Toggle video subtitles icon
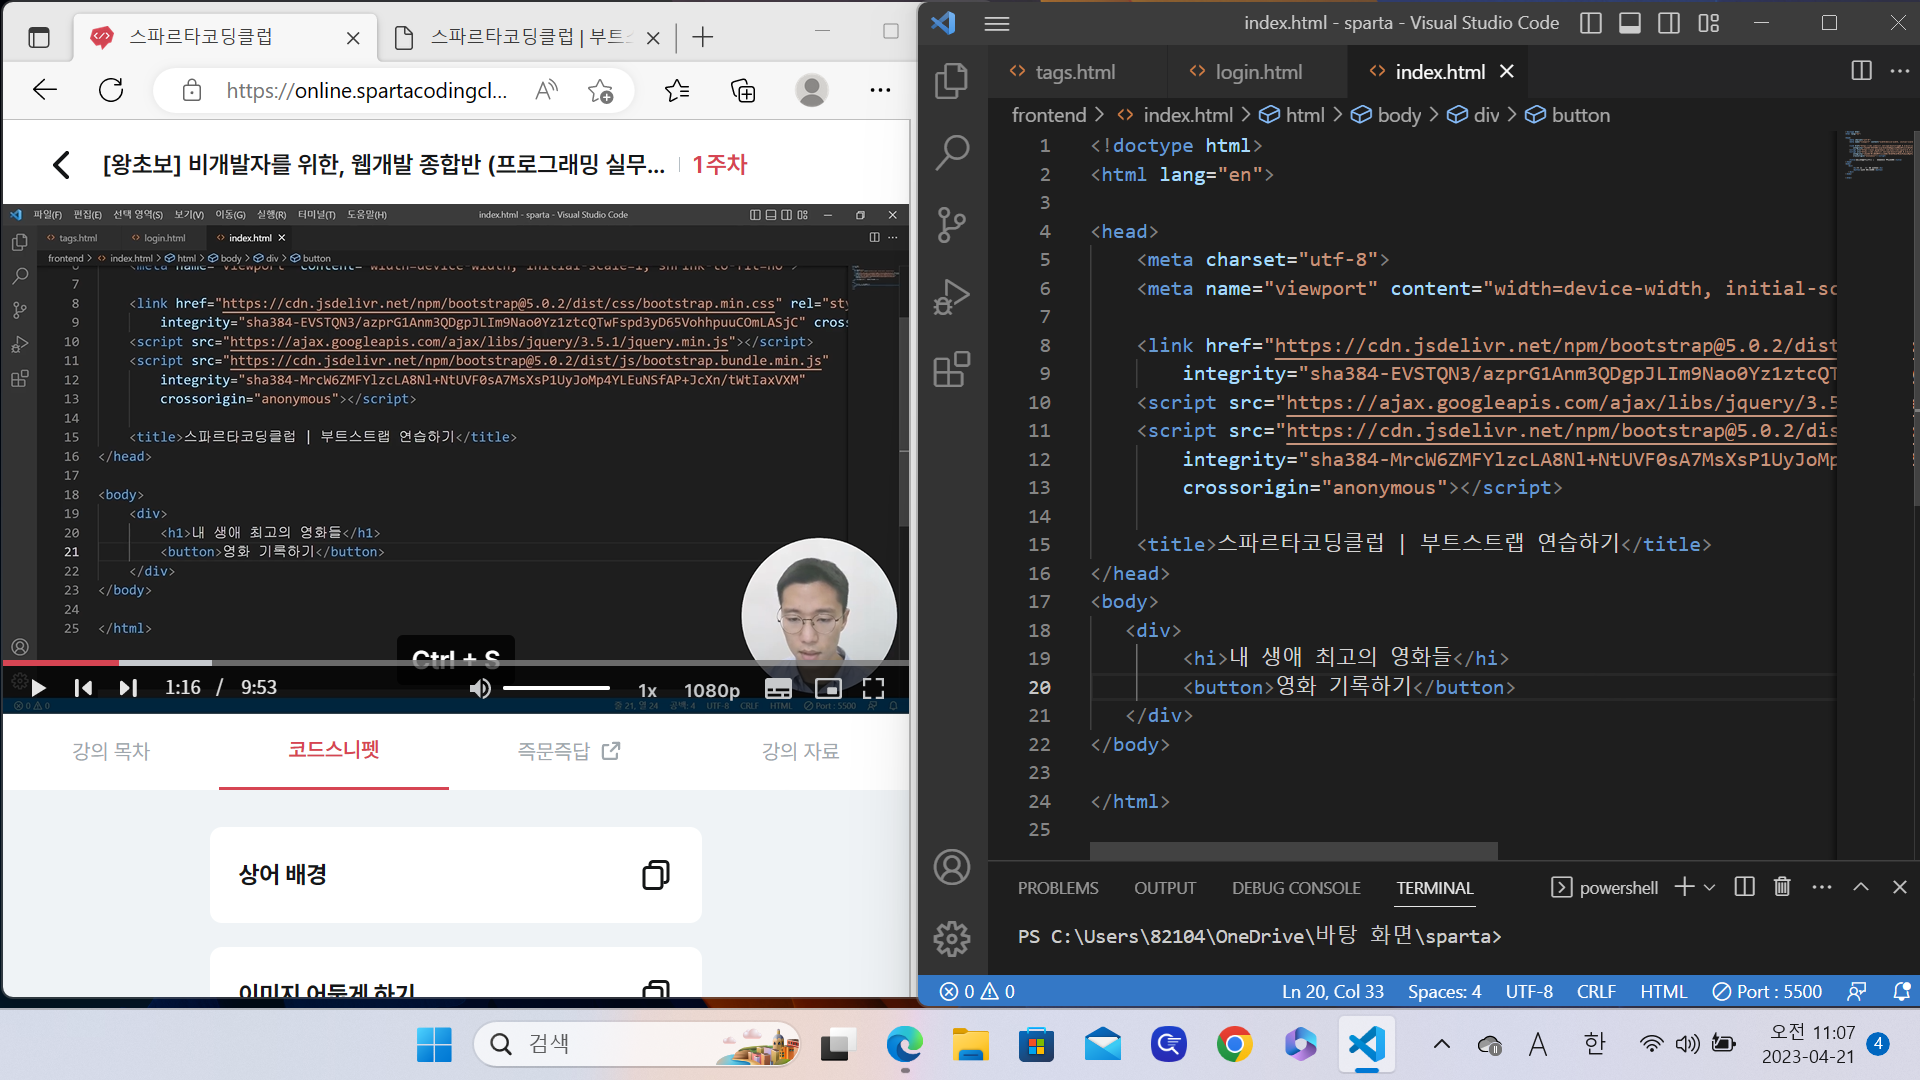 (x=778, y=688)
